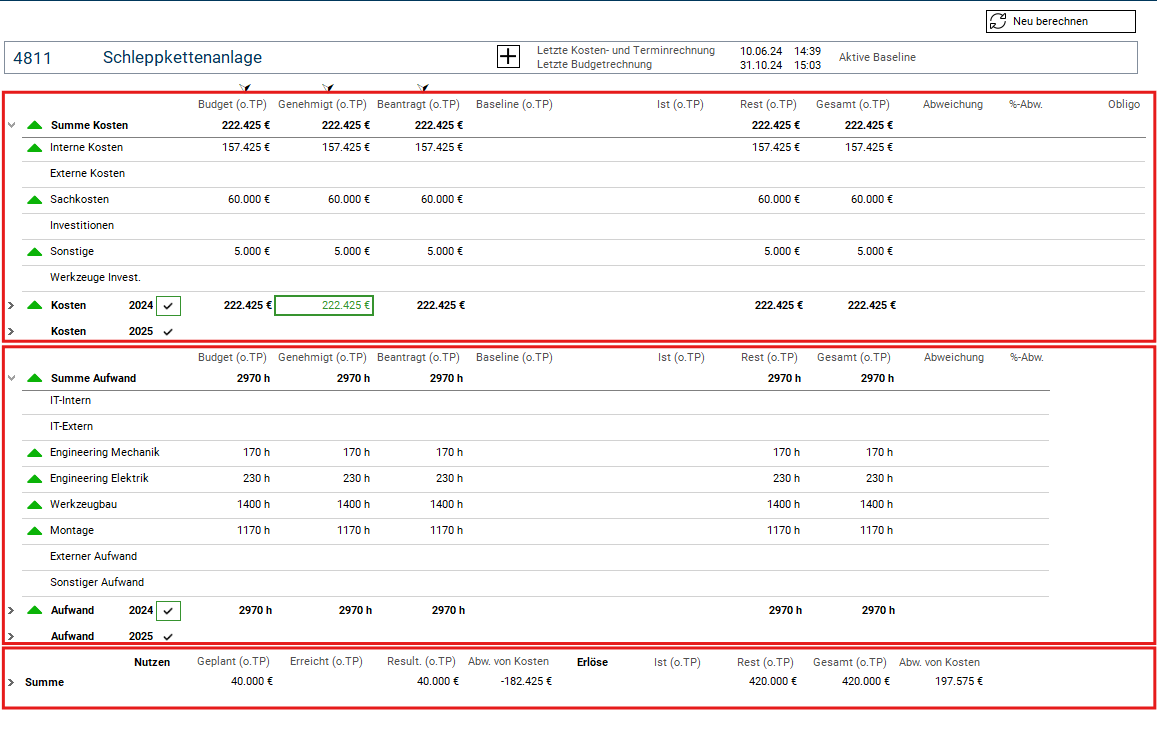The image size is (1157, 738).
Task: Click the plus icon beside Schleppkettenanlage
Action: (x=508, y=57)
